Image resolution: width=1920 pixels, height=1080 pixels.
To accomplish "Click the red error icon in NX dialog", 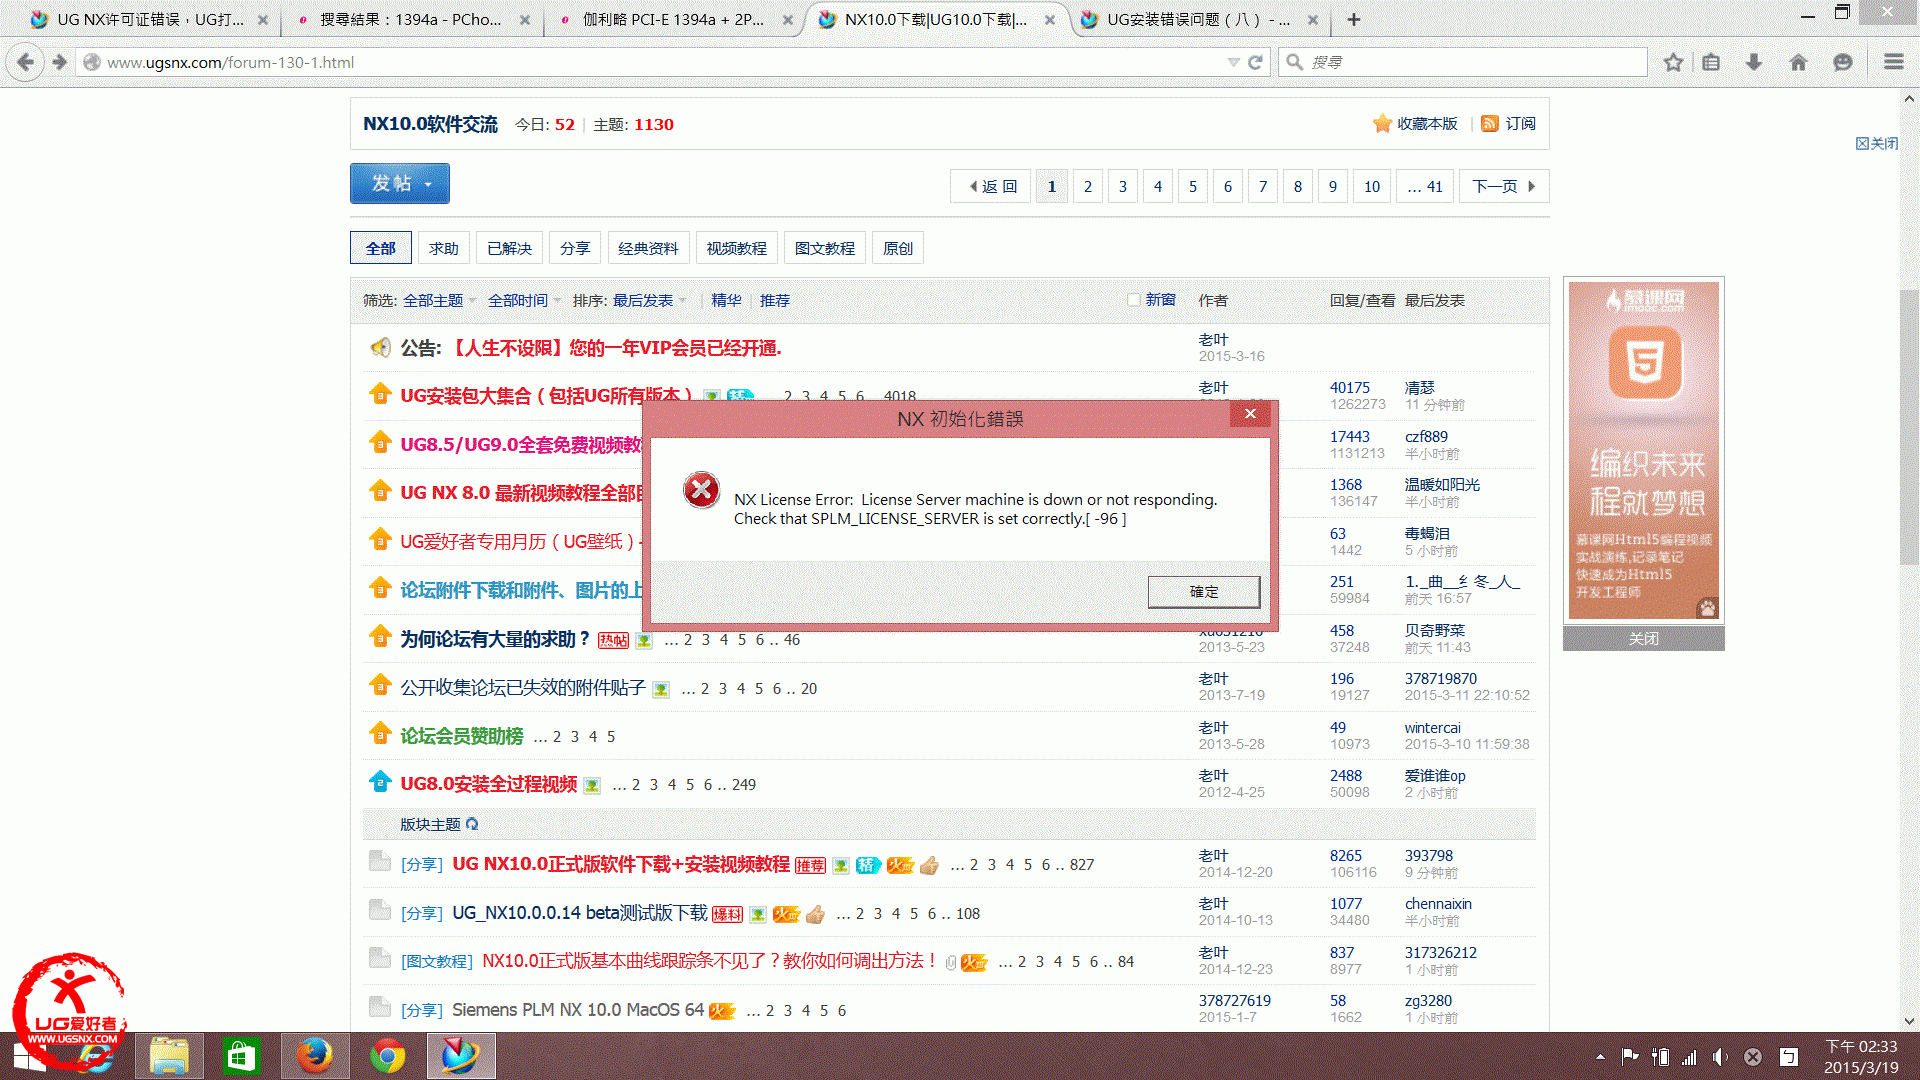I will point(702,490).
